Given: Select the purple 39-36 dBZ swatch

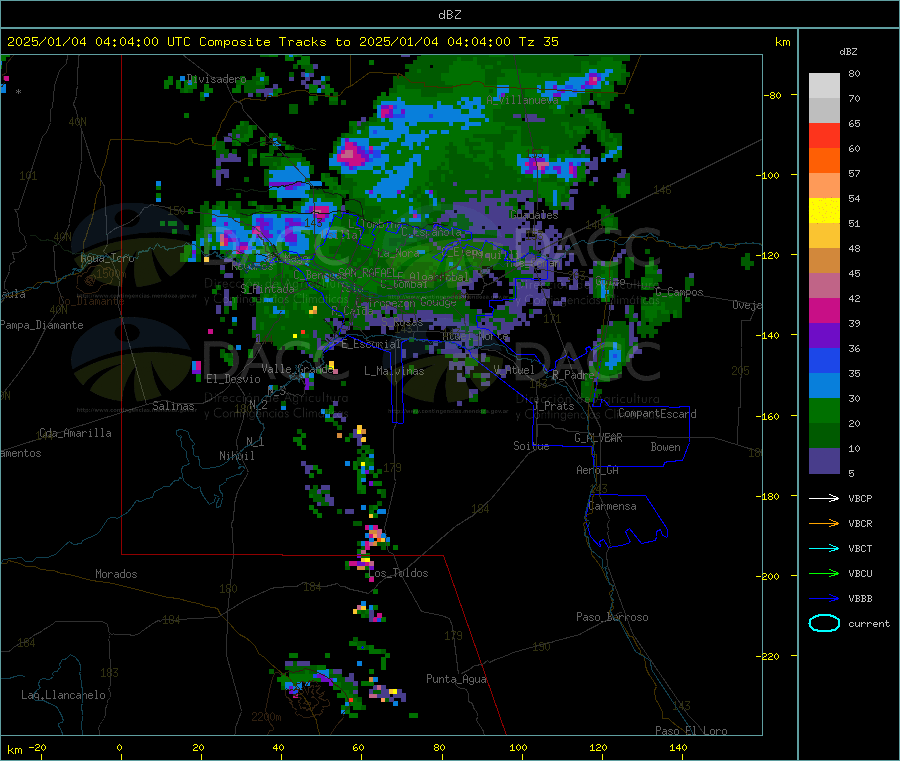Looking at the screenshot, I should click(x=824, y=336).
